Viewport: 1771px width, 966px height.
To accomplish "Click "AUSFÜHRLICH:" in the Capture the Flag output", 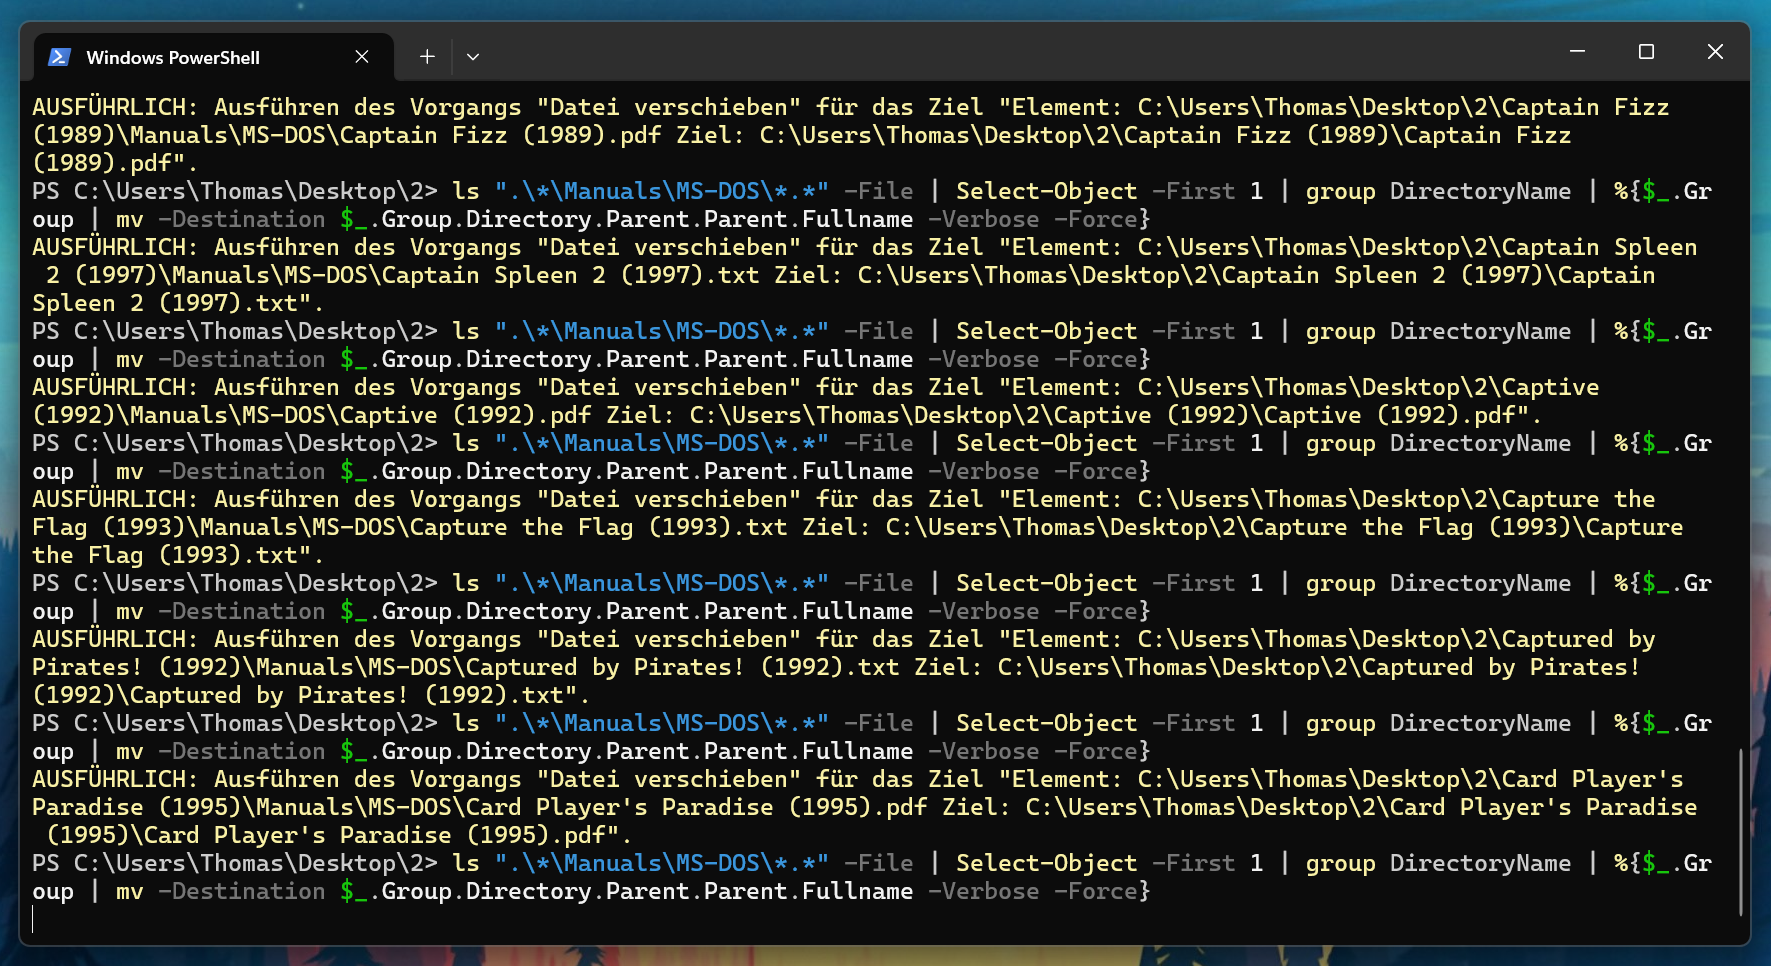I will [x=115, y=499].
